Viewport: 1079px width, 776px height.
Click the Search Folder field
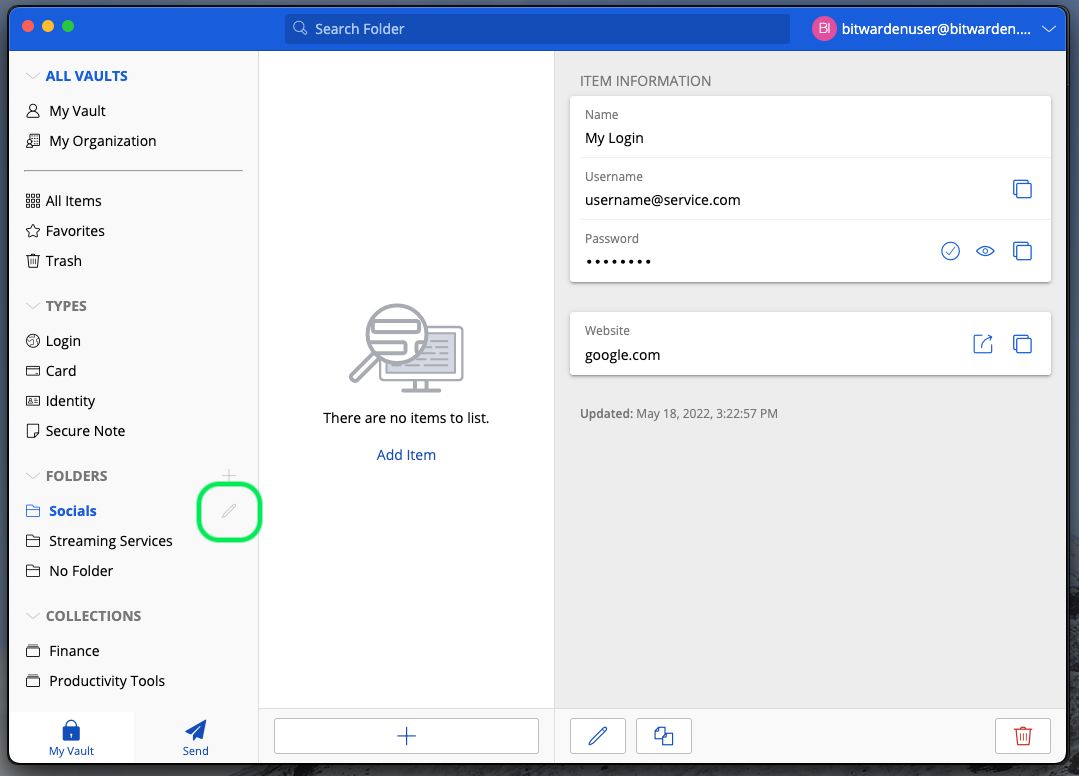[537, 29]
